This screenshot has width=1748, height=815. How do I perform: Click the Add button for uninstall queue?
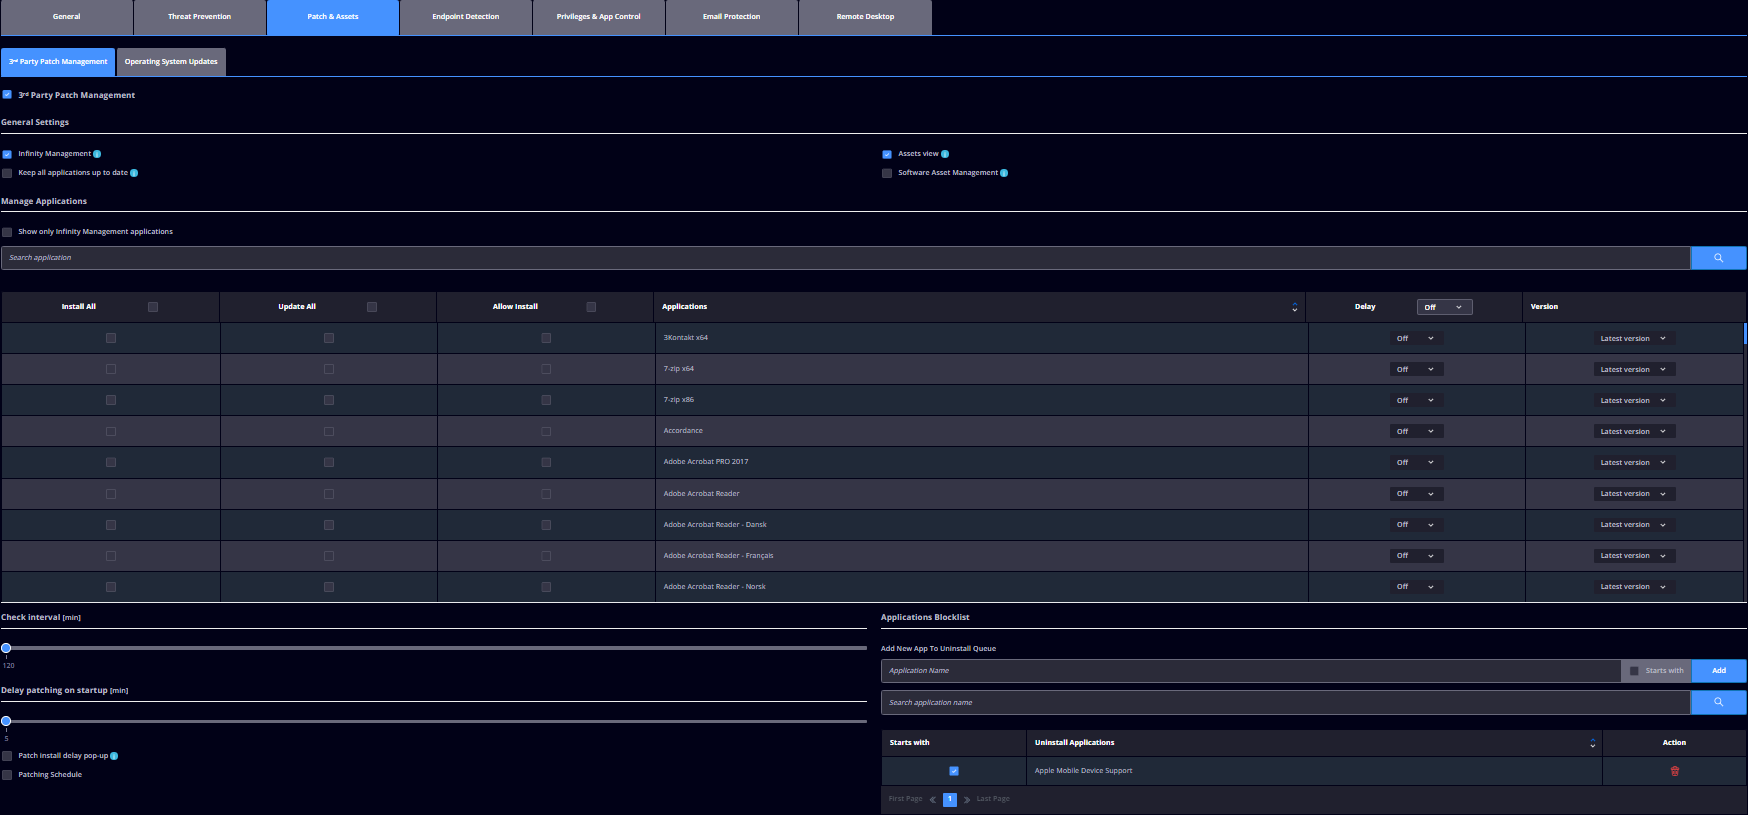click(1718, 671)
